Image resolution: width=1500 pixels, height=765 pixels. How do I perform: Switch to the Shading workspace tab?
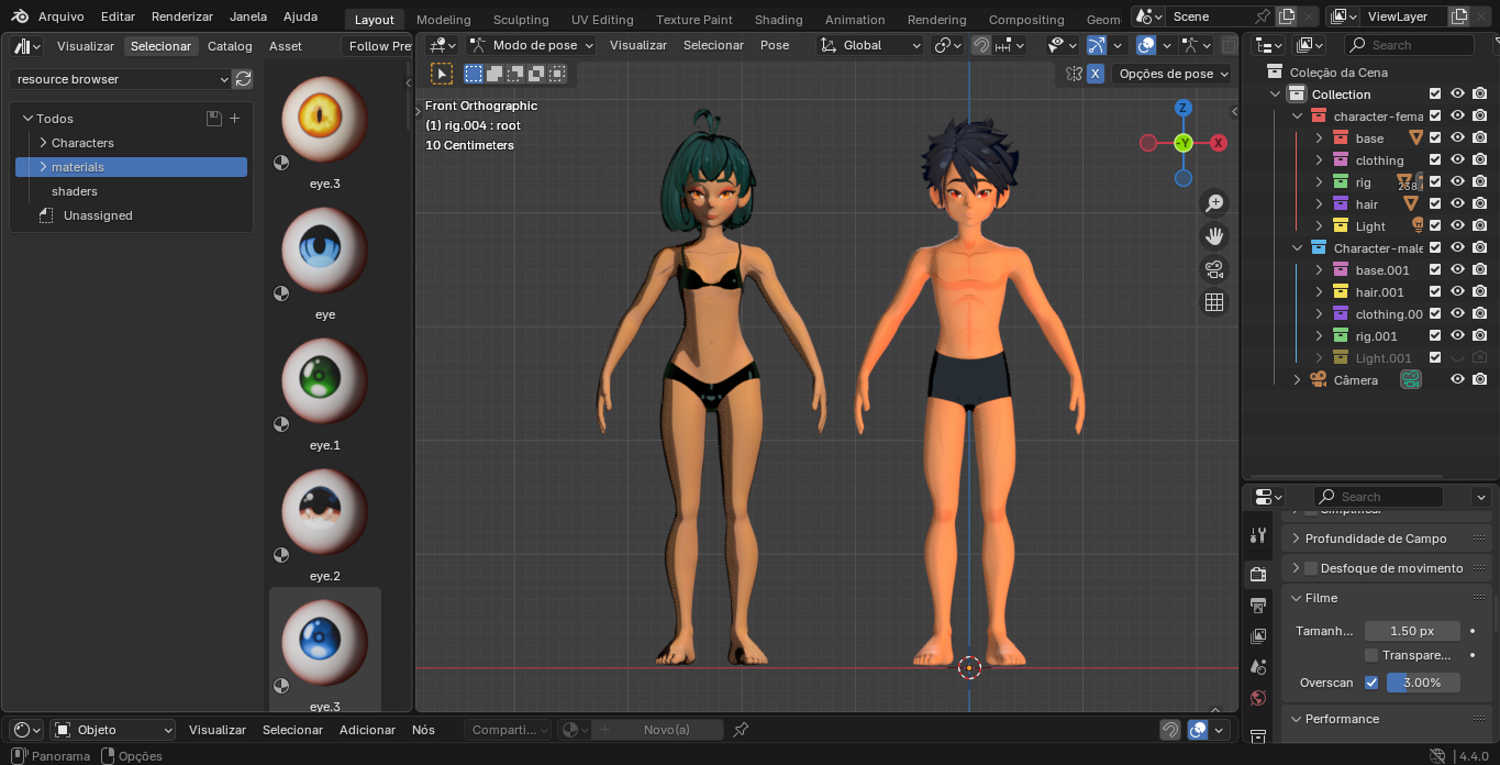coord(778,19)
